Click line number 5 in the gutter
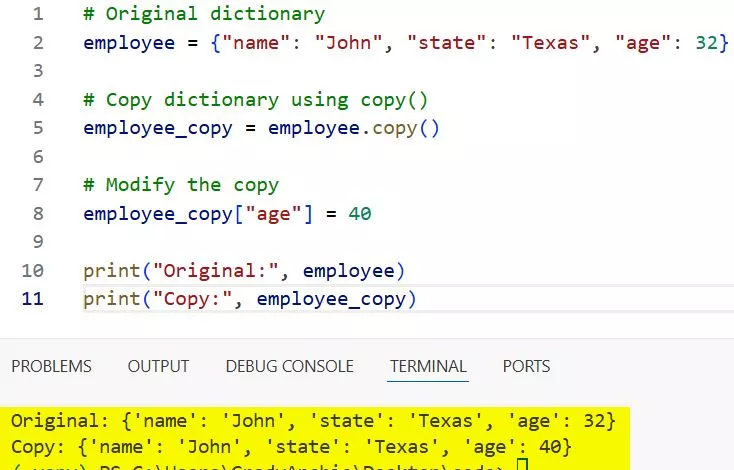Image resolution: width=734 pixels, height=470 pixels. (37, 128)
